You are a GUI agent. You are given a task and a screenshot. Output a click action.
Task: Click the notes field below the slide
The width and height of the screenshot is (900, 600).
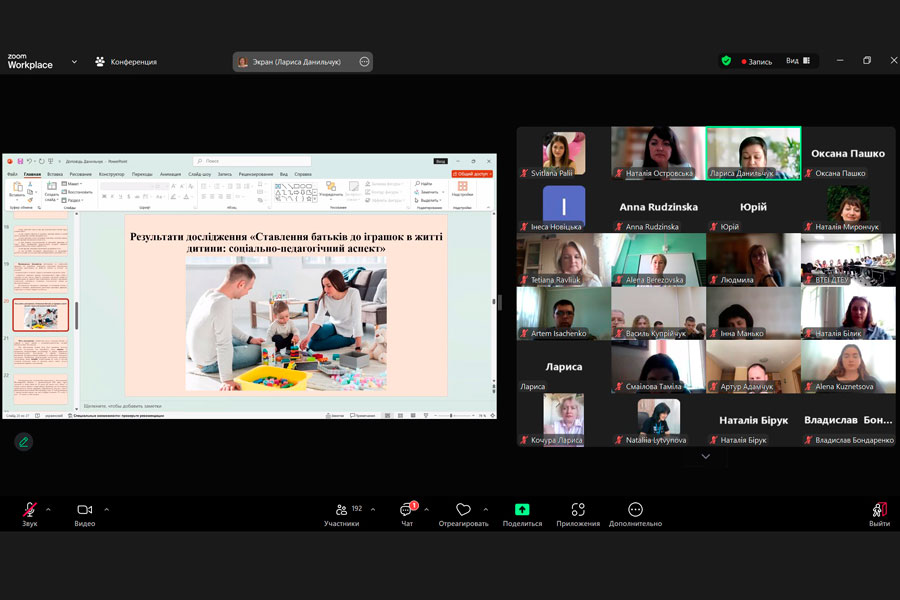click(x=287, y=406)
